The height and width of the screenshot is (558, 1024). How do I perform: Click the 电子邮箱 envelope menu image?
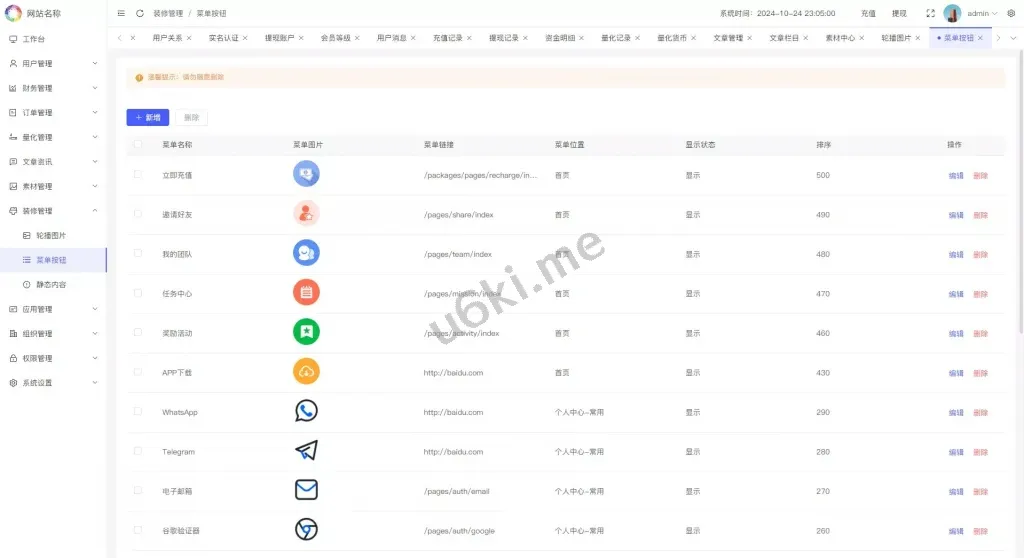pyautogui.click(x=306, y=490)
